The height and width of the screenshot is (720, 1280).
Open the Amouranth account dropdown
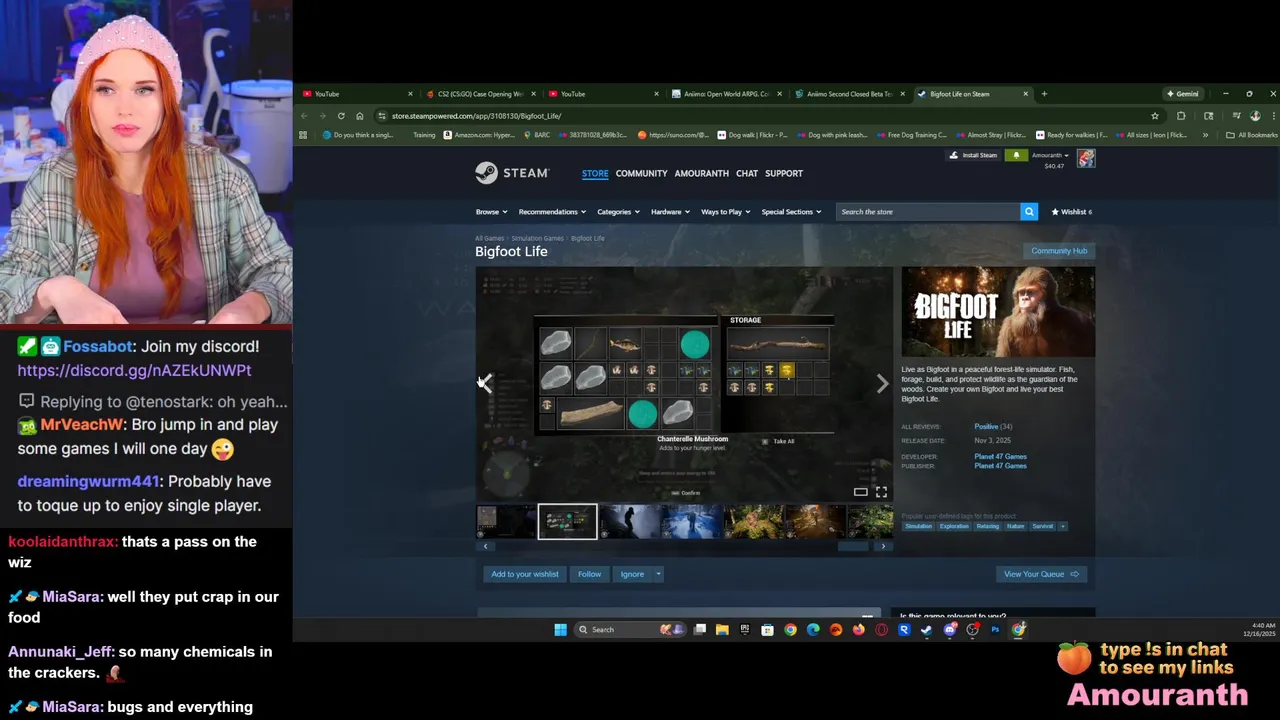pyautogui.click(x=1050, y=155)
